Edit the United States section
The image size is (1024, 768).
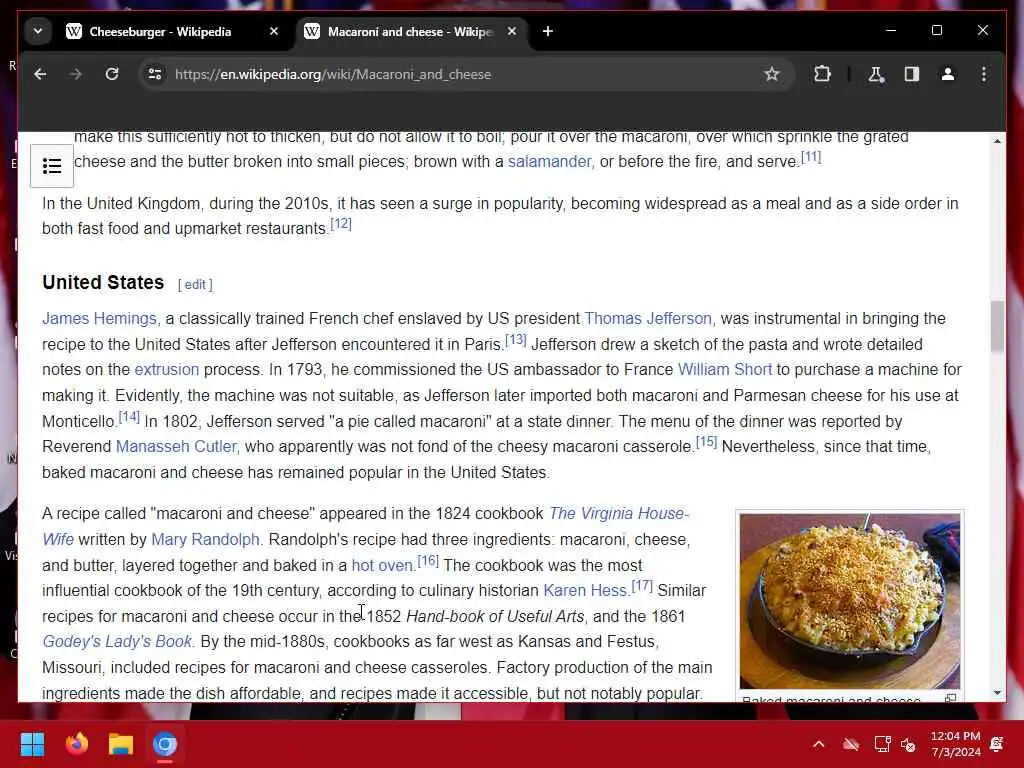coord(195,285)
